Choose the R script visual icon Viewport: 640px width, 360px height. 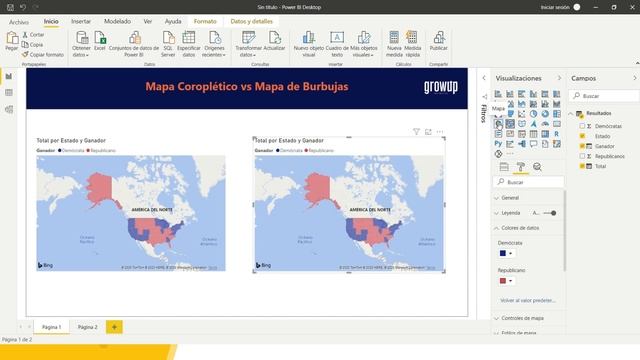[557, 134]
